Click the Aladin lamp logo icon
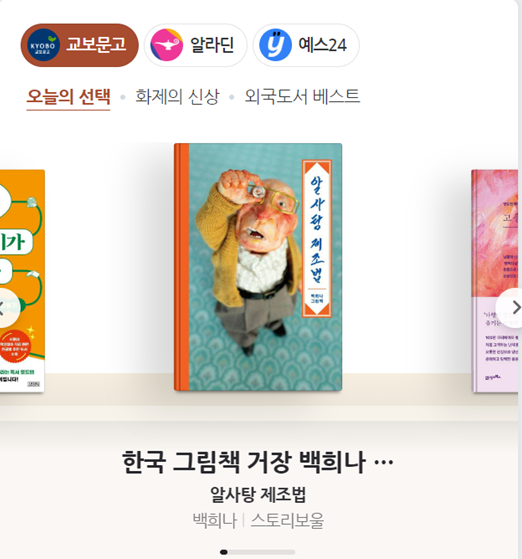 (x=167, y=45)
